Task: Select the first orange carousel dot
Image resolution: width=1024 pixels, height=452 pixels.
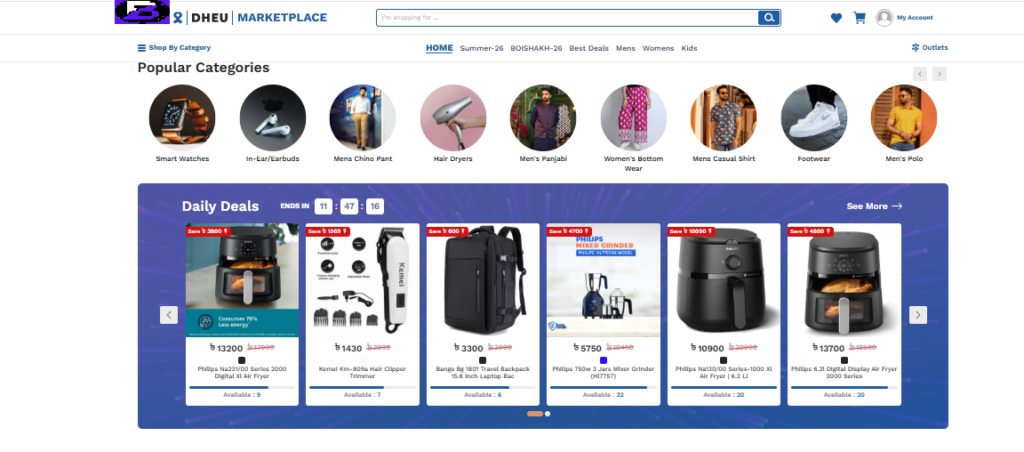Action: (x=534, y=413)
